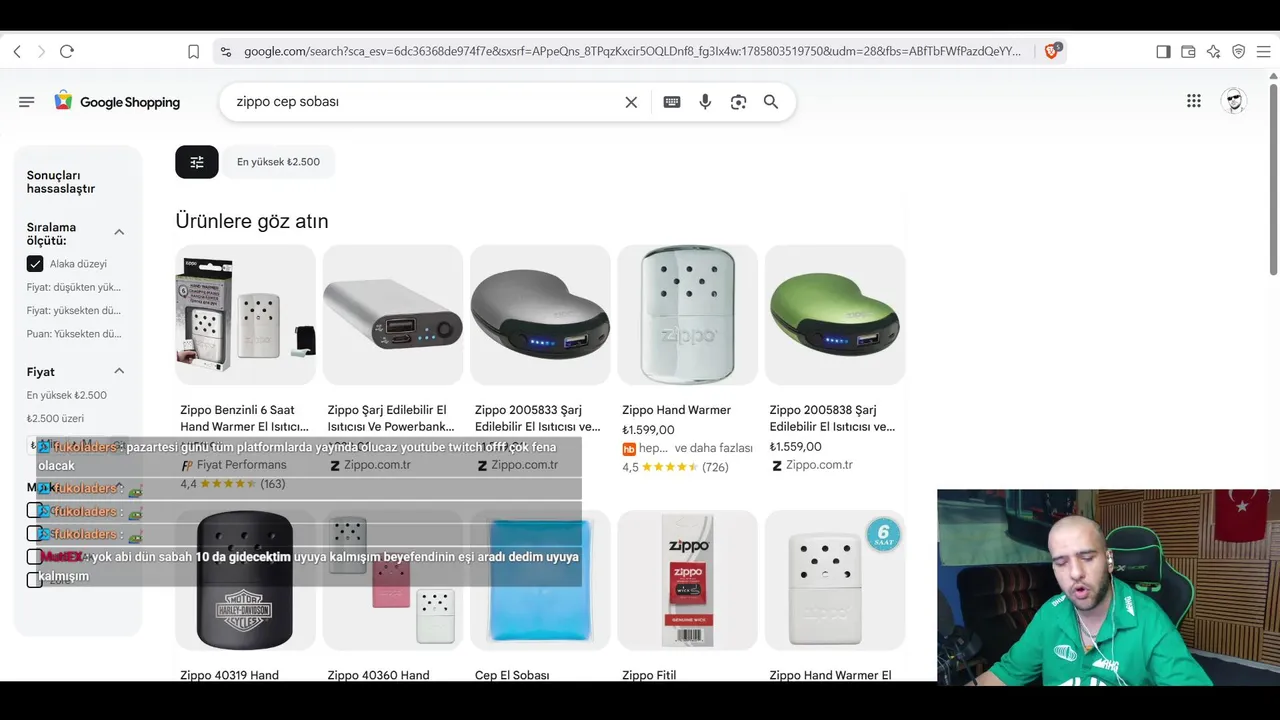Open the silver powerbank hand warmer image
This screenshot has height=720, width=1280.
pos(393,315)
